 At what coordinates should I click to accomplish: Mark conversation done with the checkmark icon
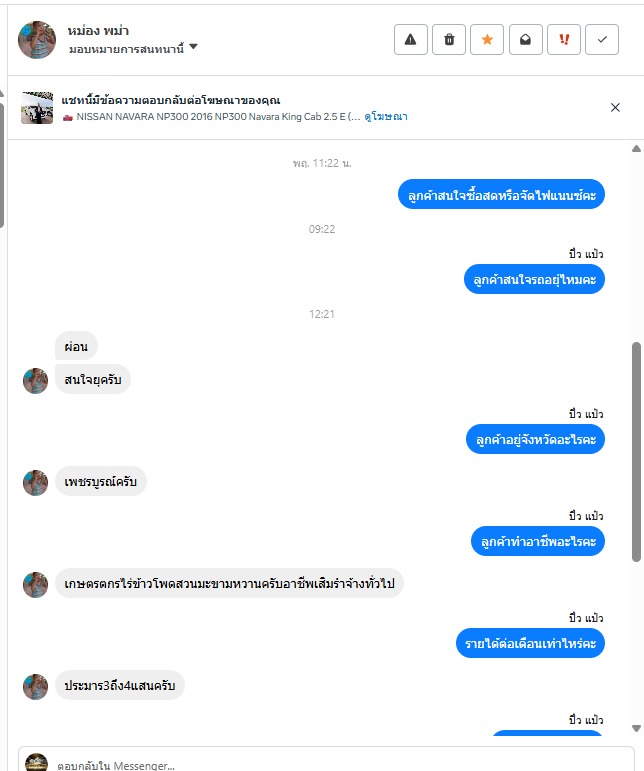(602, 39)
